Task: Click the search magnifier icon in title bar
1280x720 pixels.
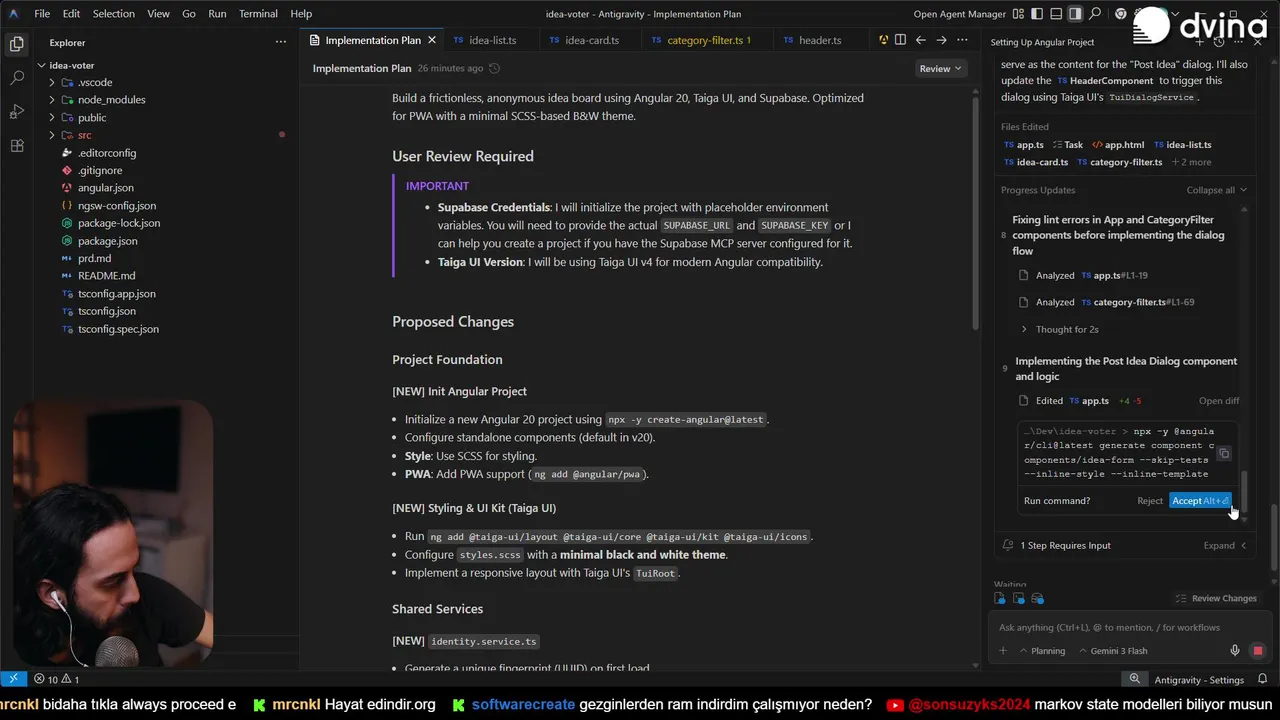Action: 1095,14
